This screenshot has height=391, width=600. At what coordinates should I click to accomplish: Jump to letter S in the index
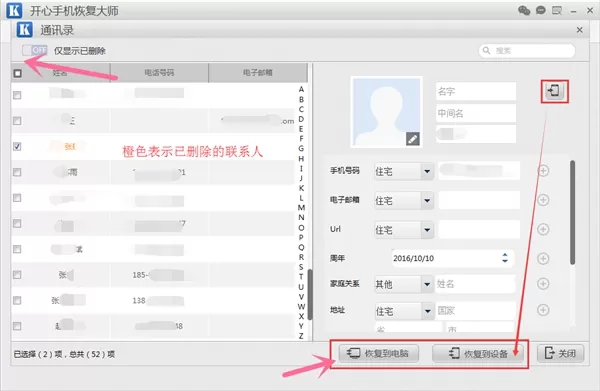point(301,267)
